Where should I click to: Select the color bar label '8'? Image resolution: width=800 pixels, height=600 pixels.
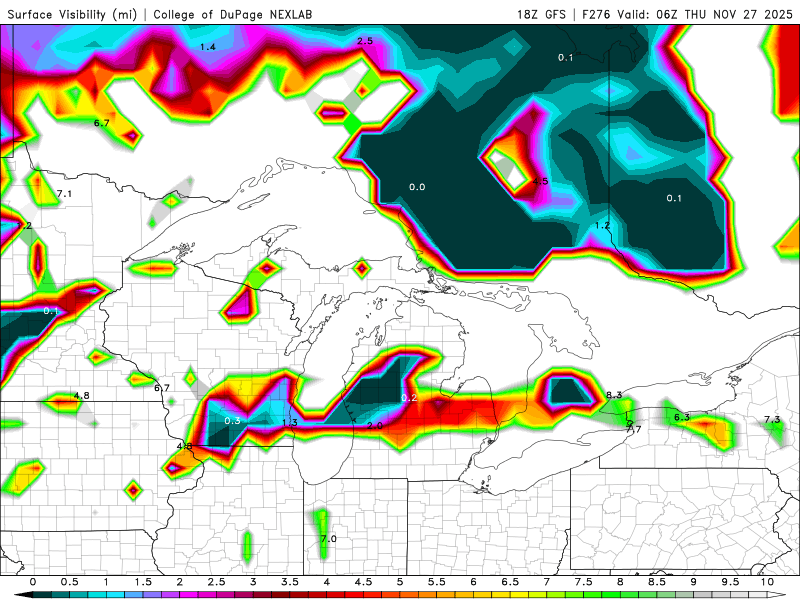(620, 582)
